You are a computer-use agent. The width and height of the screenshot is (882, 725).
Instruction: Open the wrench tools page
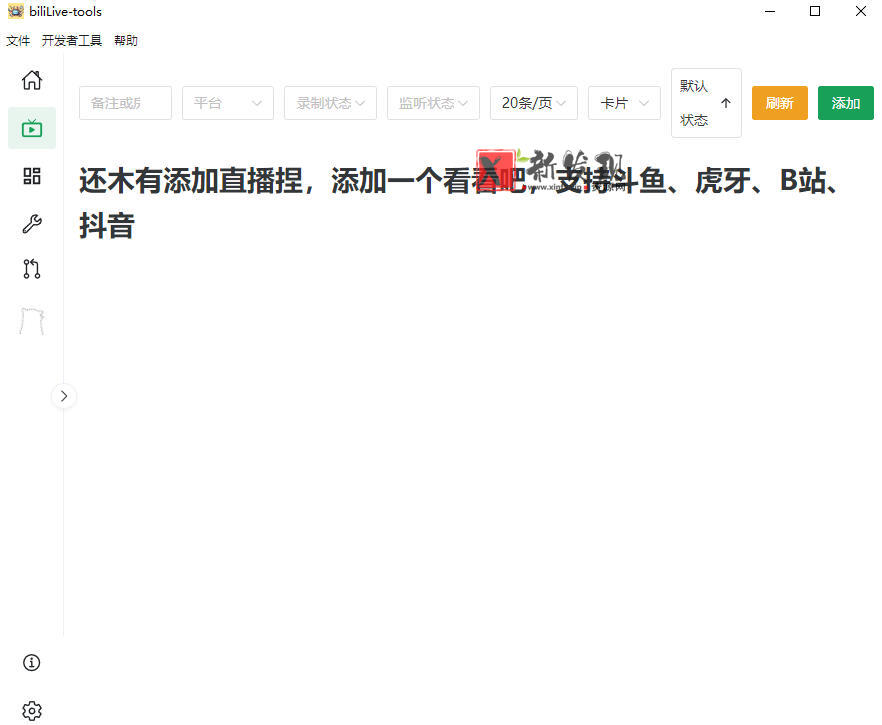tap(32, 223)
